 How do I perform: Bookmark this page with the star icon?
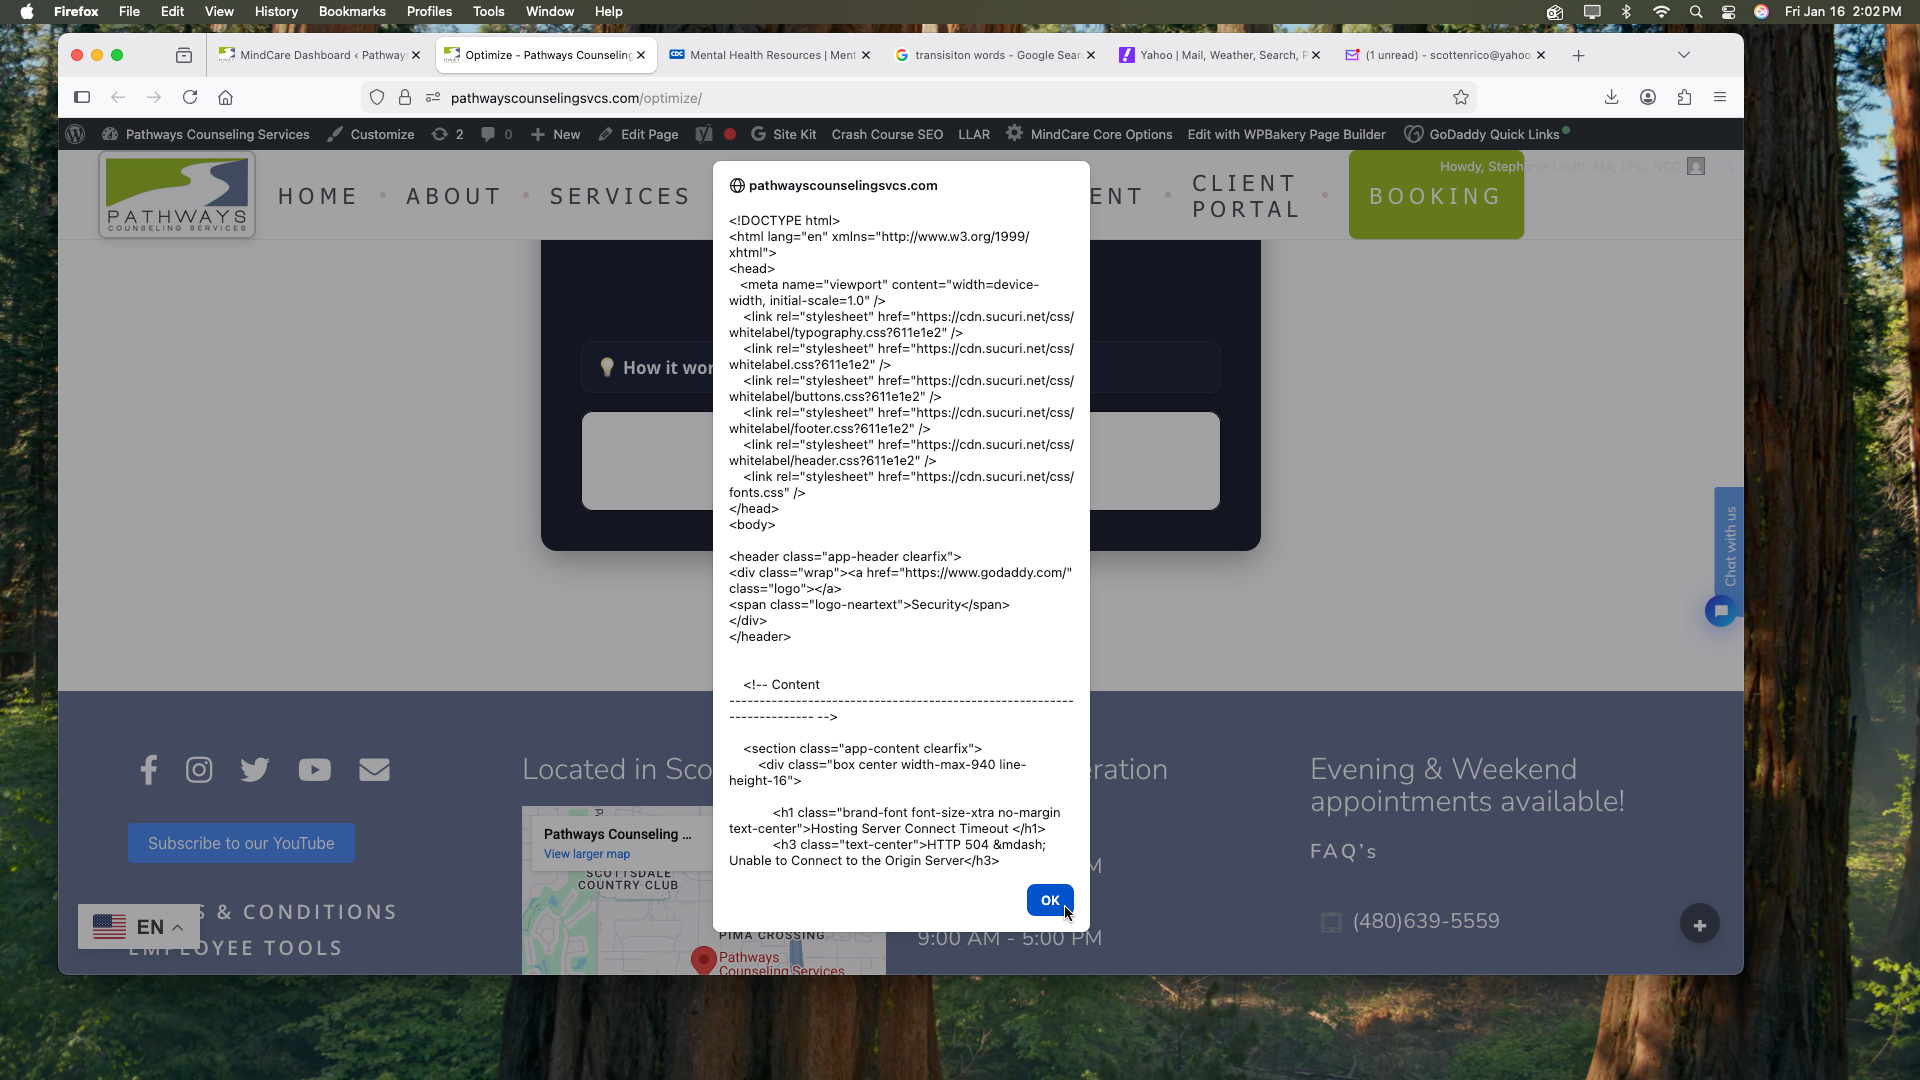[1461, 97]
